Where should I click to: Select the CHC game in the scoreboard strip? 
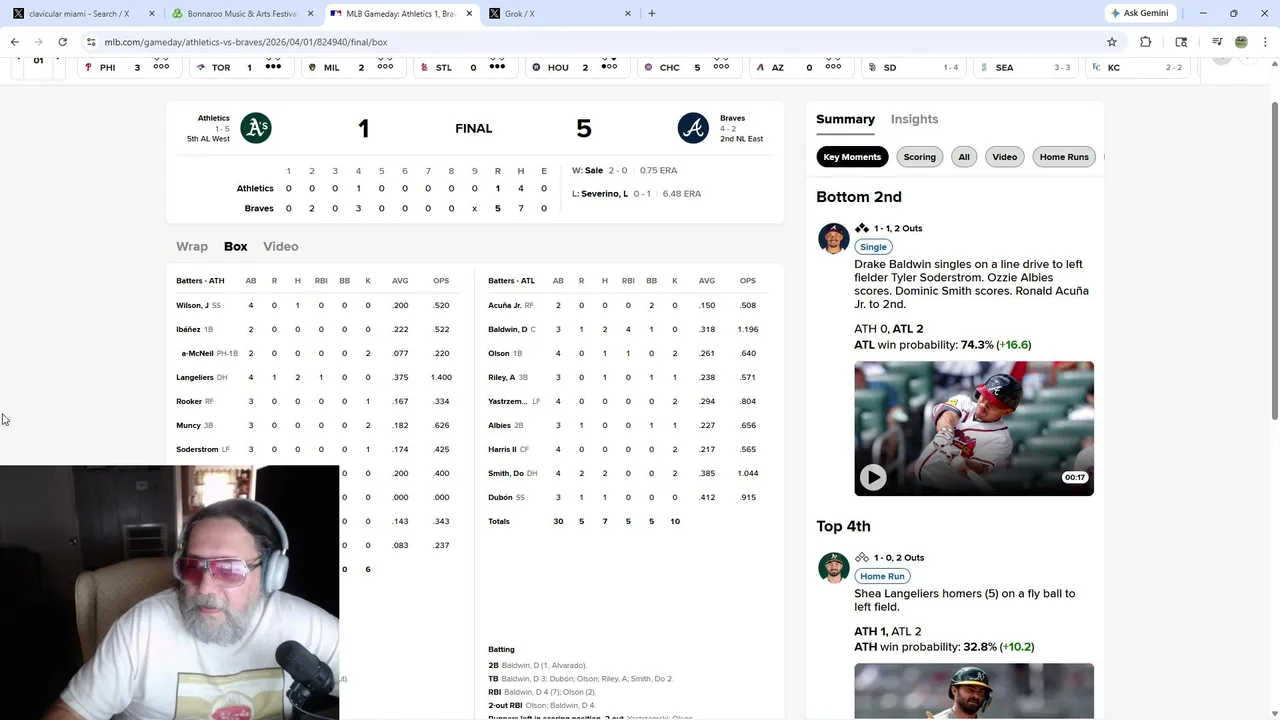pyautogui.click(x=688, y=67)
